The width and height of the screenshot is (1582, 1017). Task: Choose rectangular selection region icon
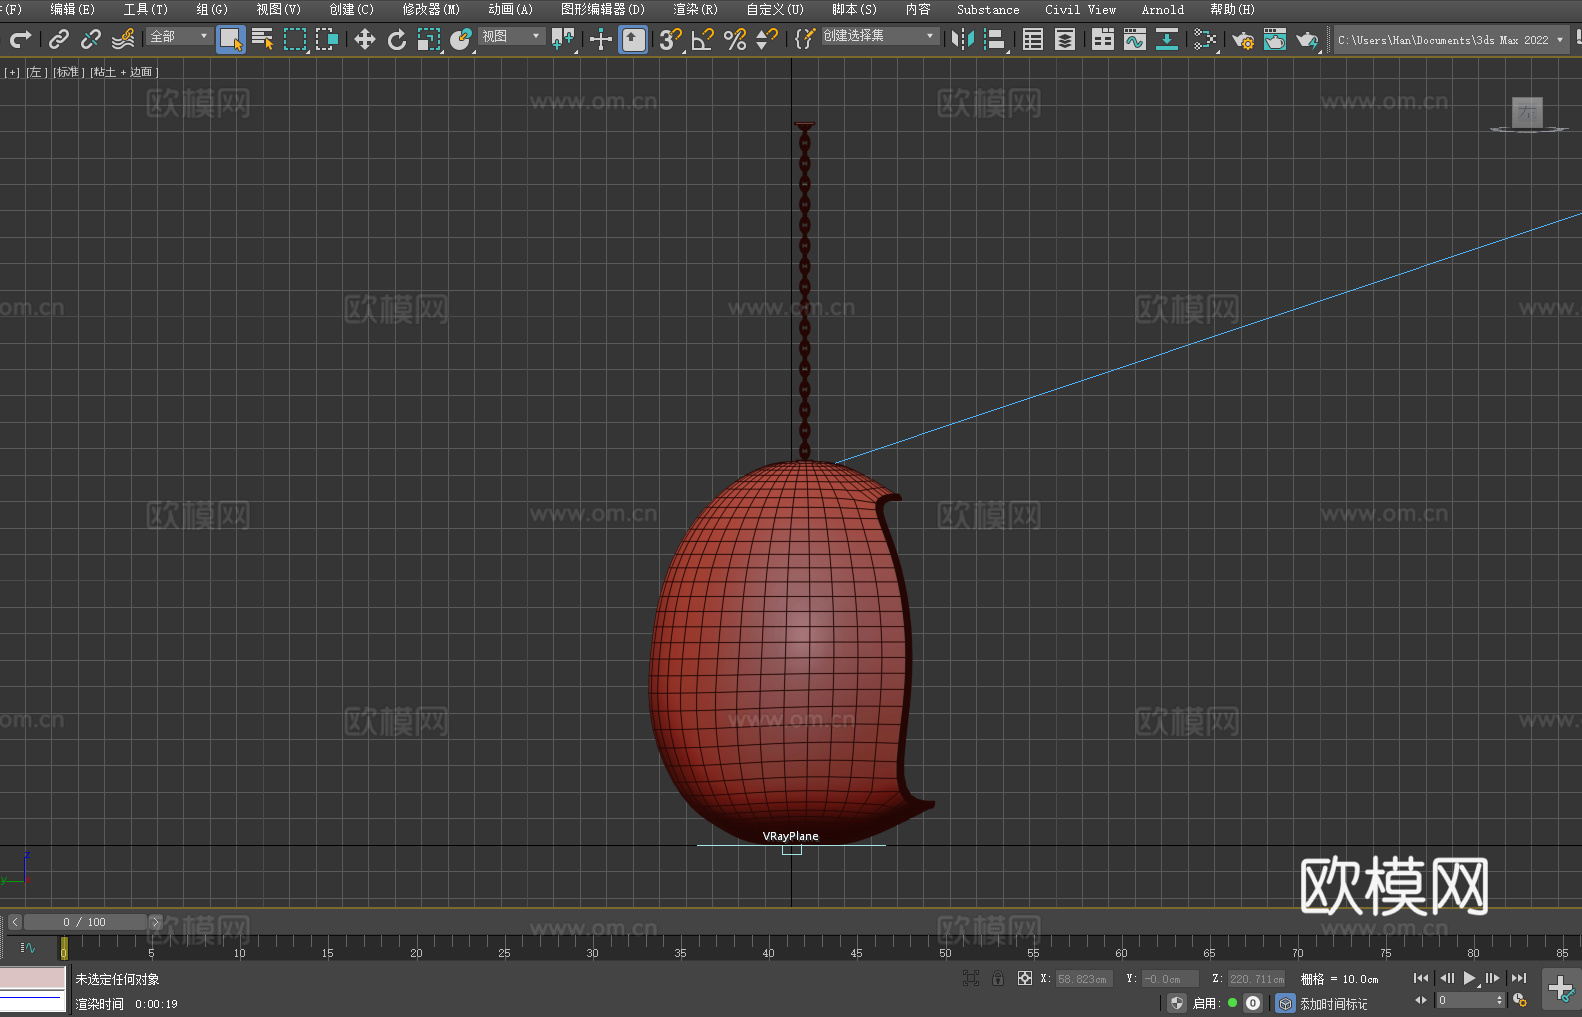pos(295,39)
